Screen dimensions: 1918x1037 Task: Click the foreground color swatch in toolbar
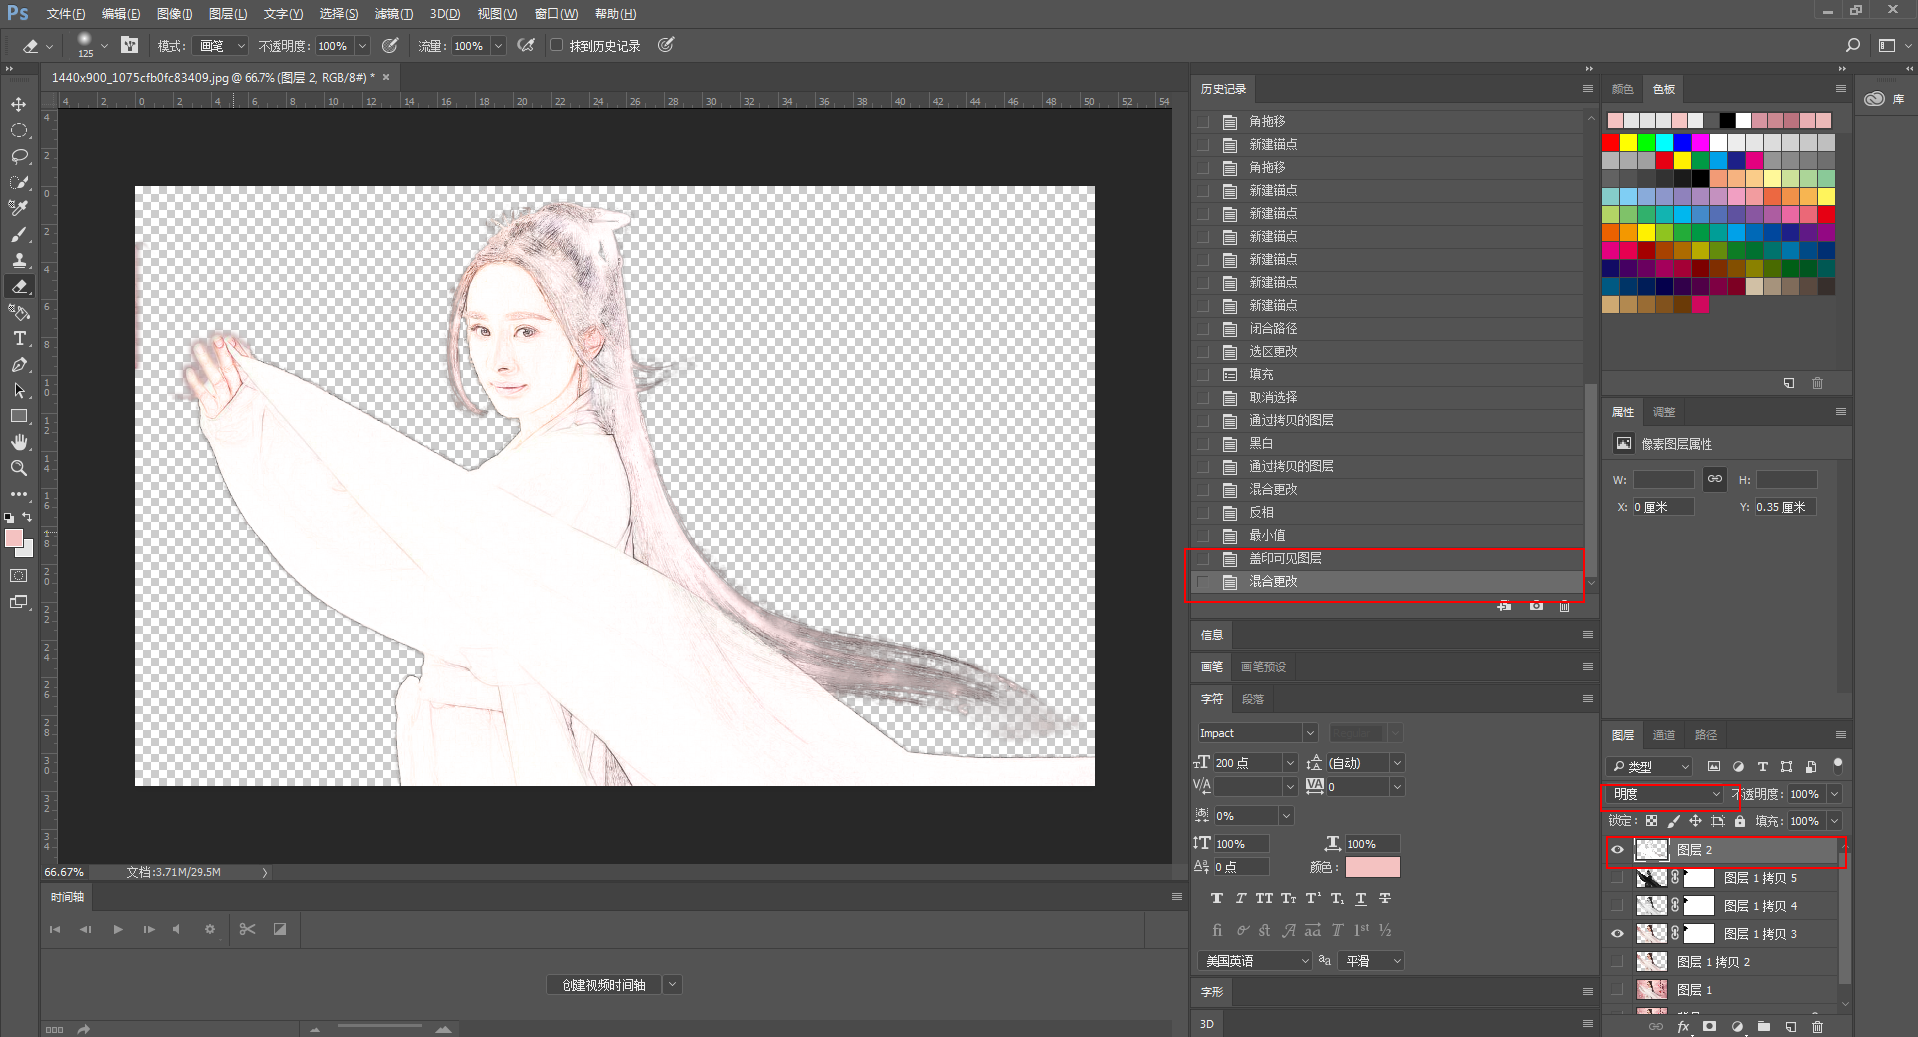pyautogui.click(x=14, y=539)
